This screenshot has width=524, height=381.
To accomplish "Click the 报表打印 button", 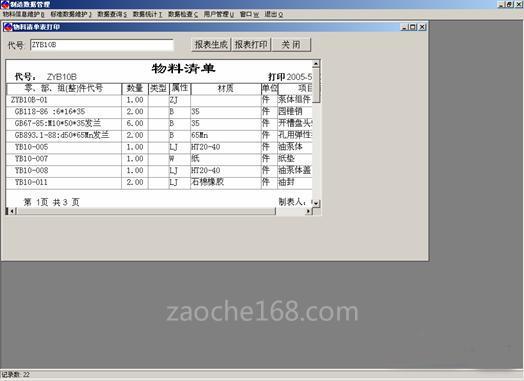I will 251,45.
